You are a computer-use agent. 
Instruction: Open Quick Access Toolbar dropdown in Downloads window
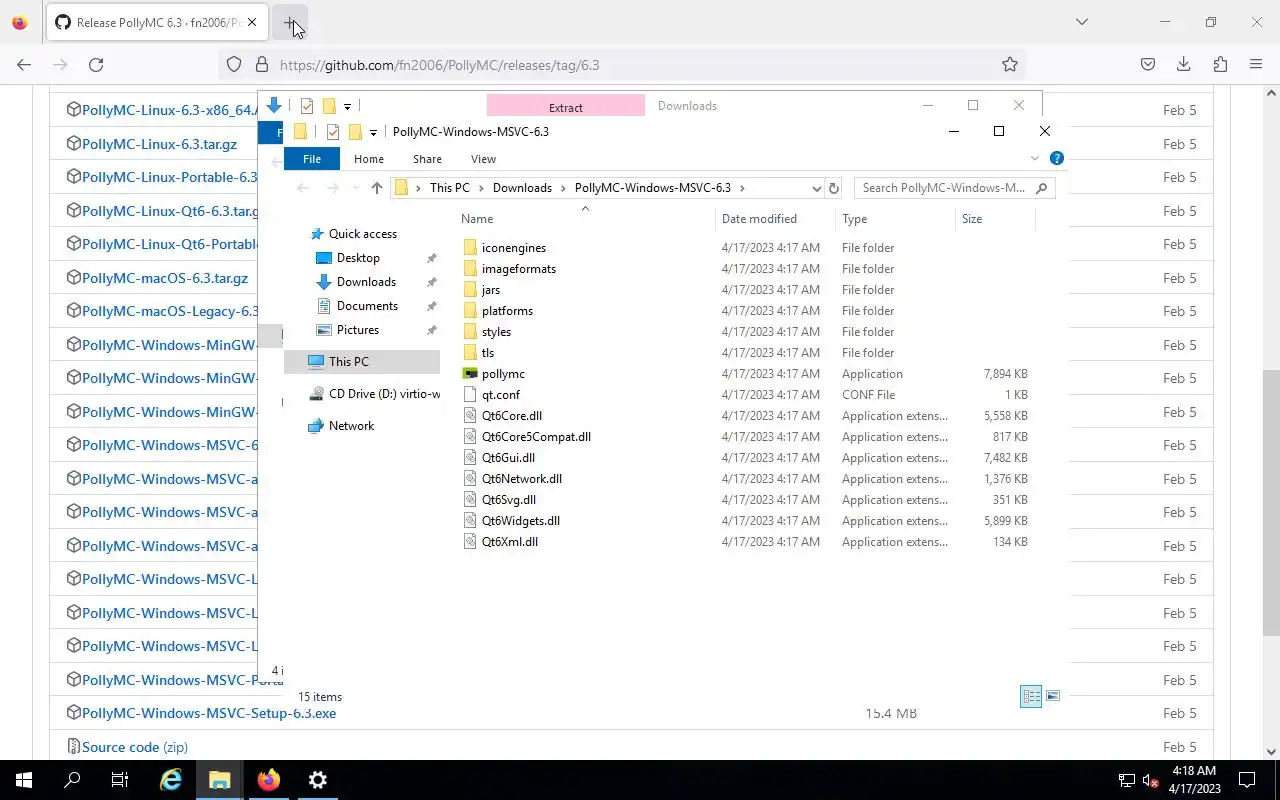click(347, 106)
